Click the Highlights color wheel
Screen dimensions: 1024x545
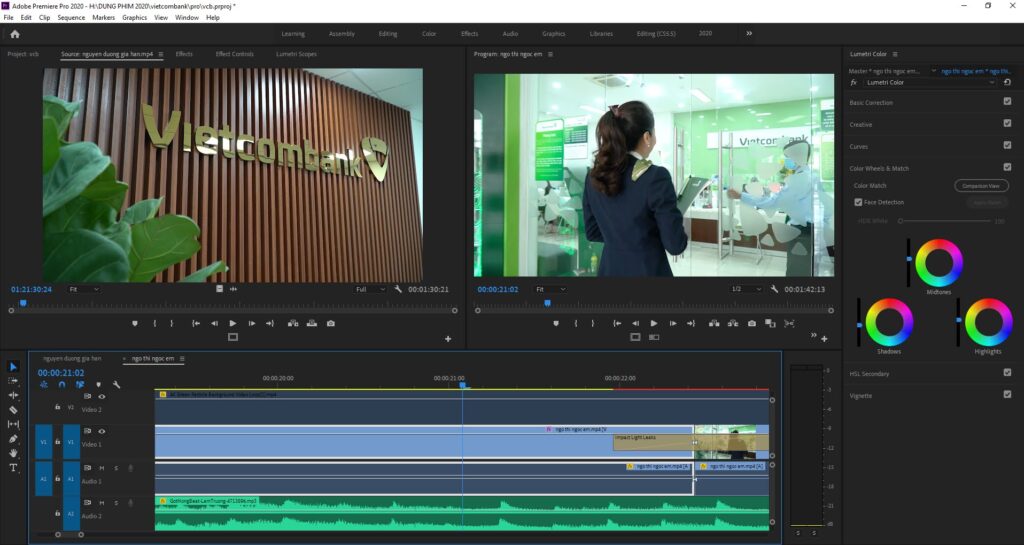(x=988, y=322)
